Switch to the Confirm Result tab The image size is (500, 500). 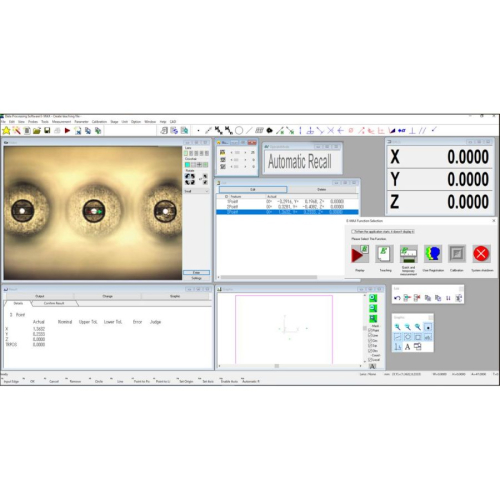click(x=54, y=303)
